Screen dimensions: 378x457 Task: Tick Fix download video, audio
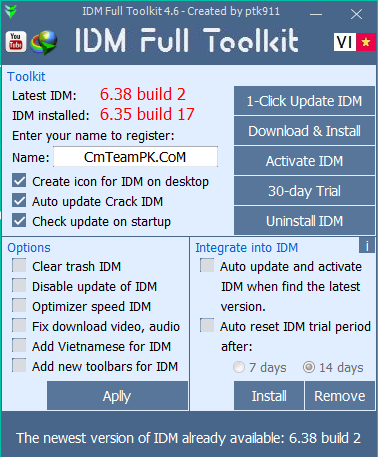(x=19, y=326)
